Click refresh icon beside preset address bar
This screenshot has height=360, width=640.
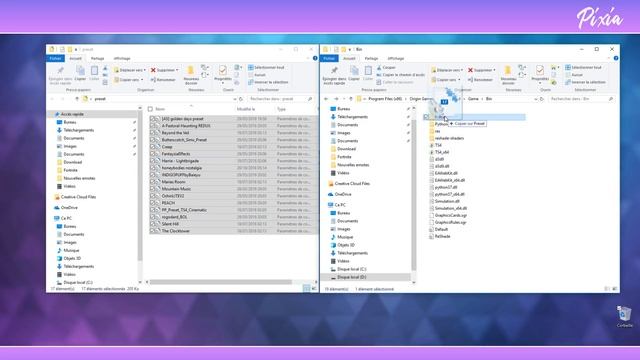point(241,99)
